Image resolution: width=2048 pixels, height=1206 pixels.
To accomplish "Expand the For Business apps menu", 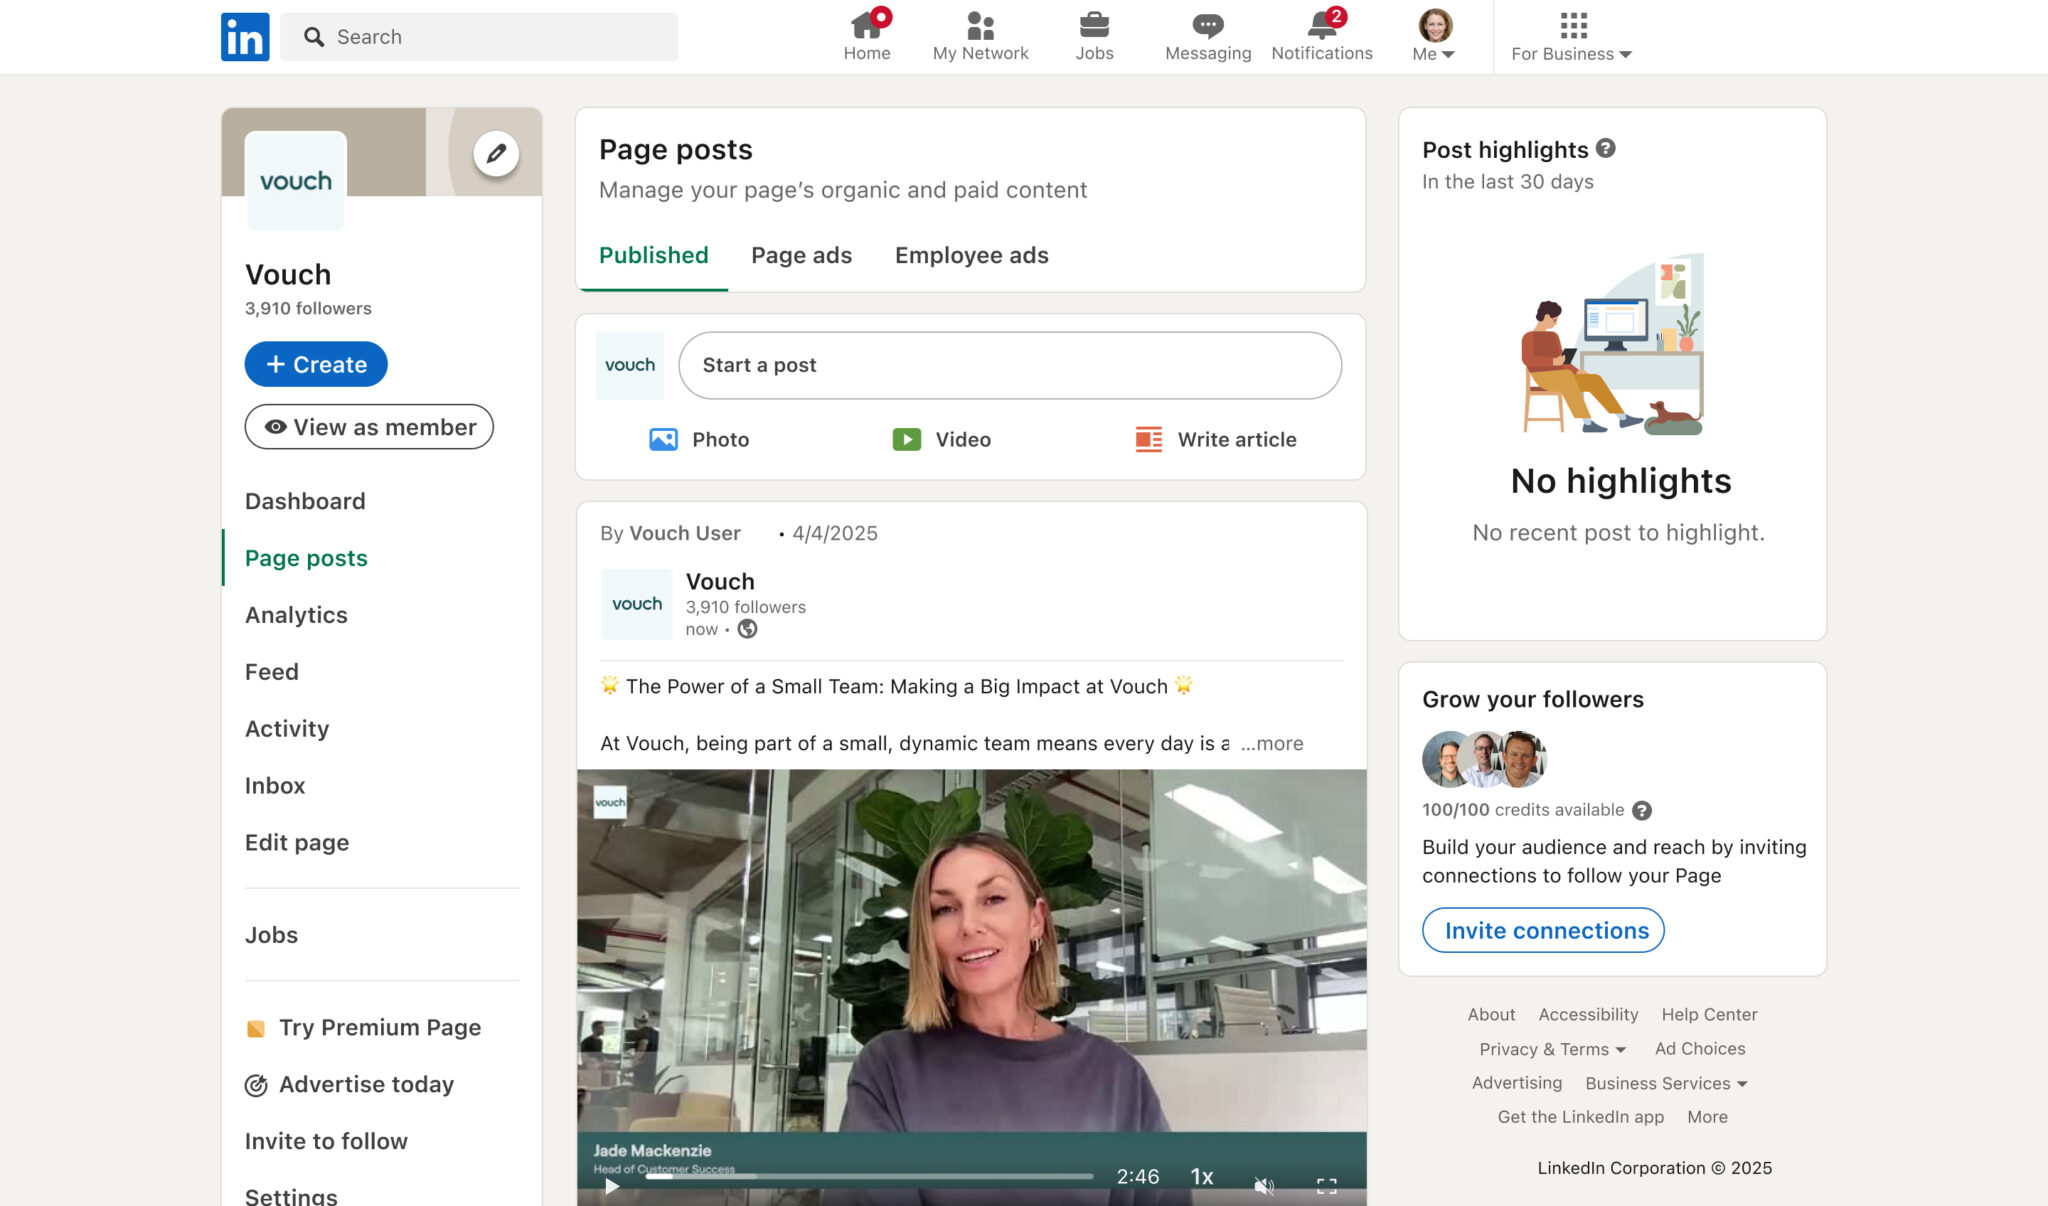I will [x=1571, y=36].
